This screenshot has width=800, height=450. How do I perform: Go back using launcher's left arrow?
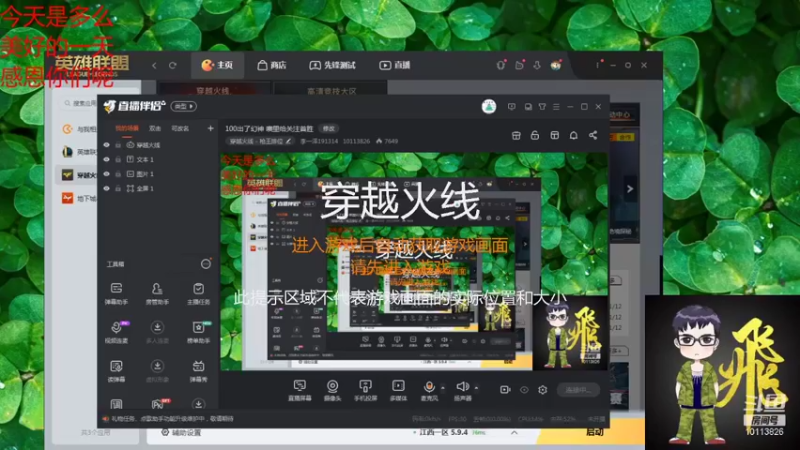(x=155, y=65)
